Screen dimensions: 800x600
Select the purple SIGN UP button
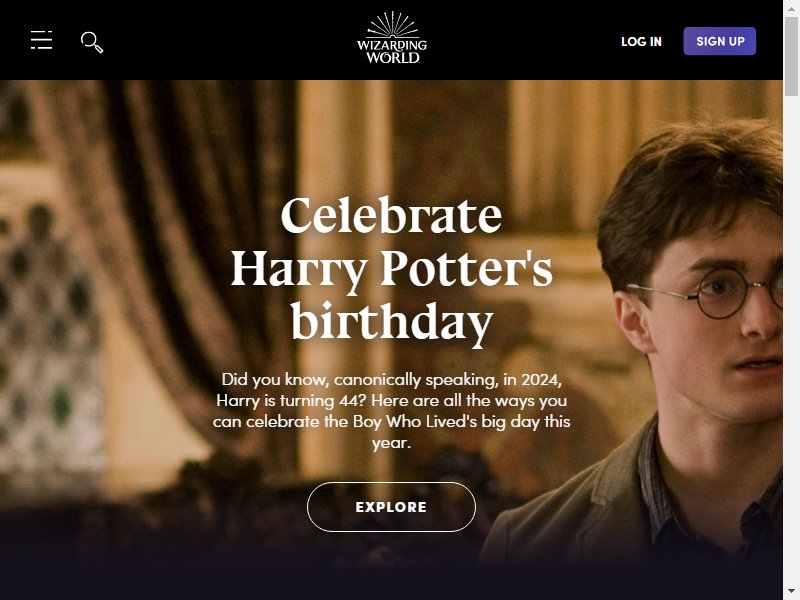coord(719,41)
